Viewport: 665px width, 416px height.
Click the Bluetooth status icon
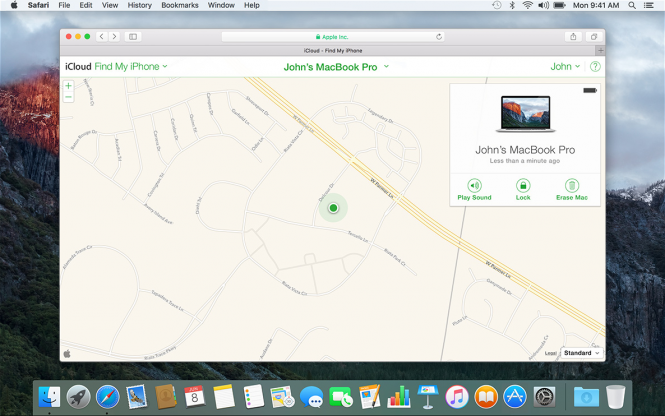(x=512, y=5)
